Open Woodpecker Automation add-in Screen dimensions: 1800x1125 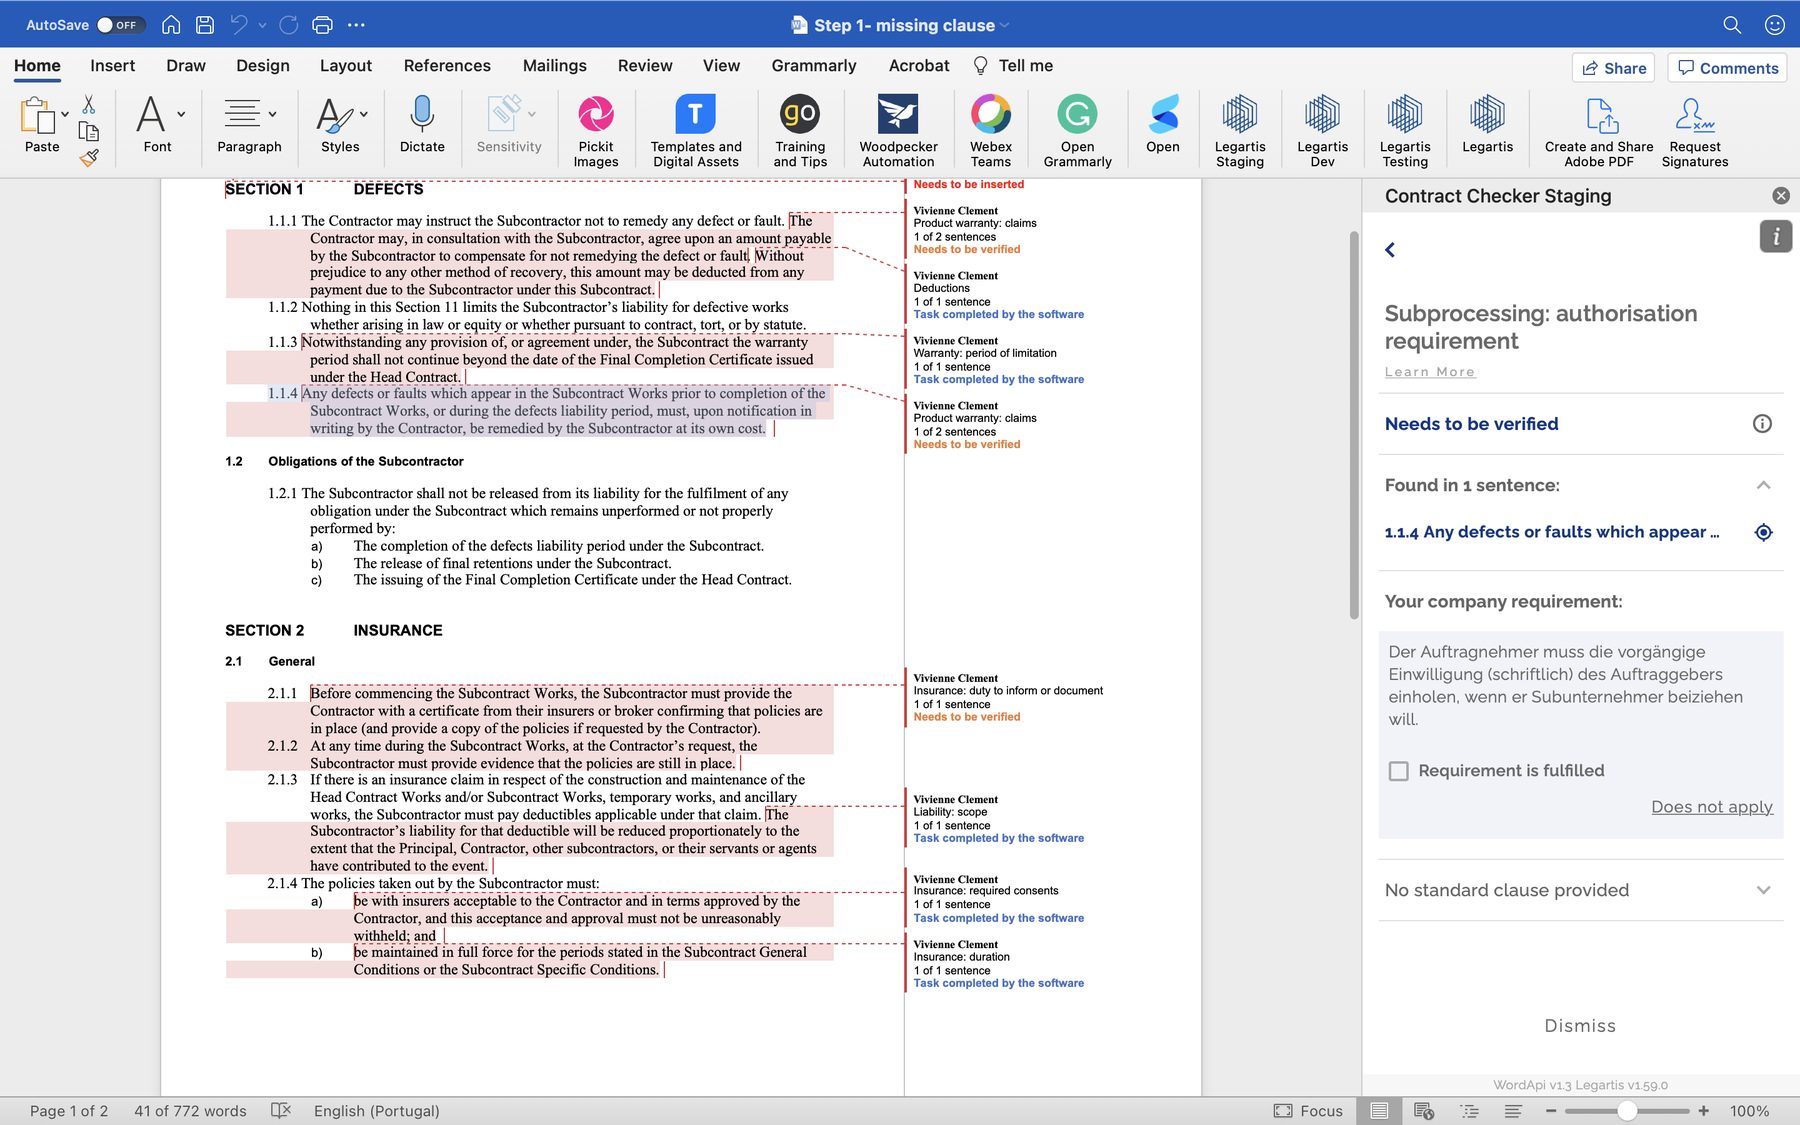pyautogui.click(x=898, y=131)
